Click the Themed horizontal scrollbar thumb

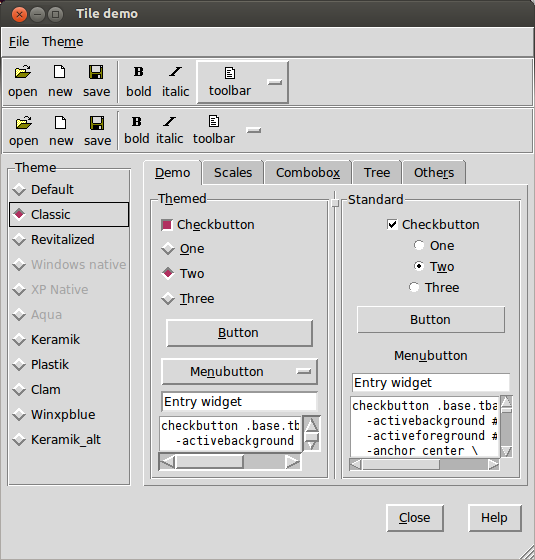pyautogui.click(x=210, y=462)
